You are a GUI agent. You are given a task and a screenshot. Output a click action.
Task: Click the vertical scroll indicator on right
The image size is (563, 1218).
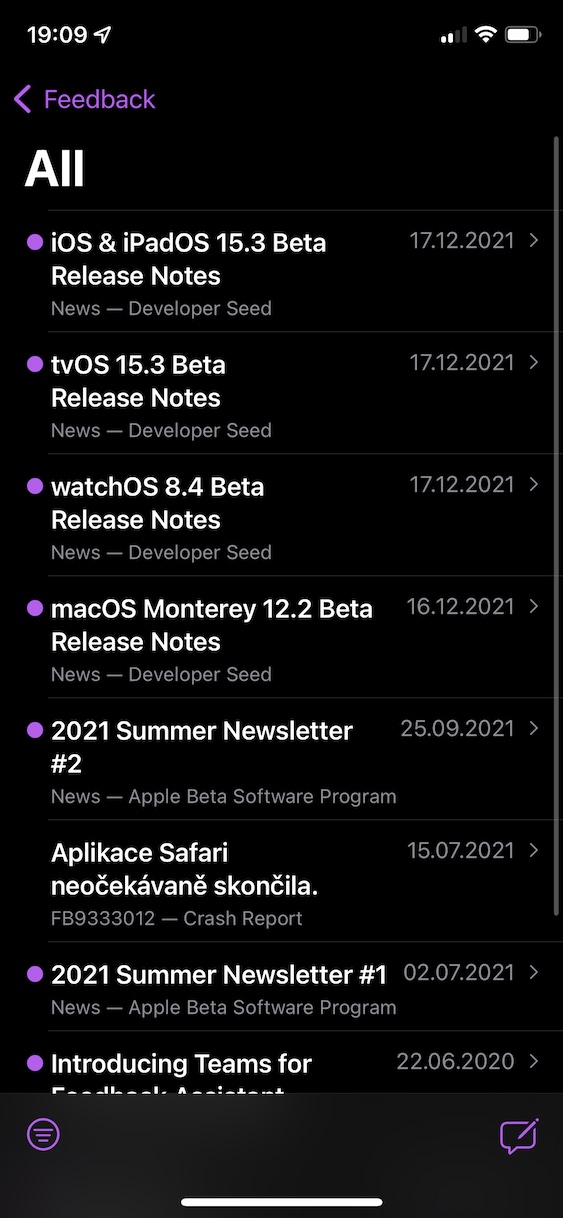(556, 527)
